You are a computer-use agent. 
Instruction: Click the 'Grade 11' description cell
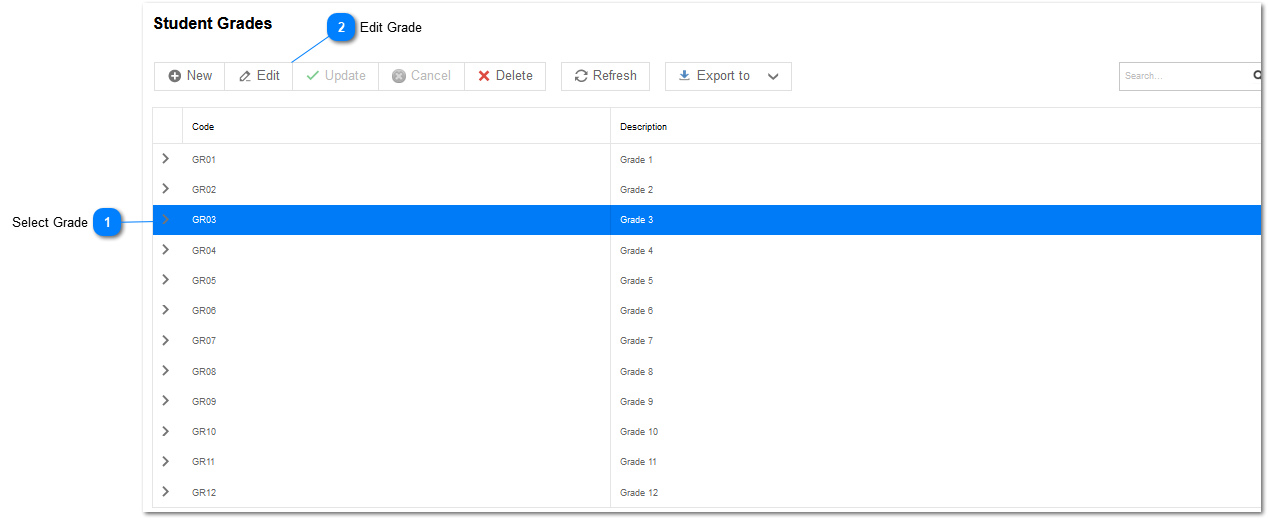coord(936,462)
